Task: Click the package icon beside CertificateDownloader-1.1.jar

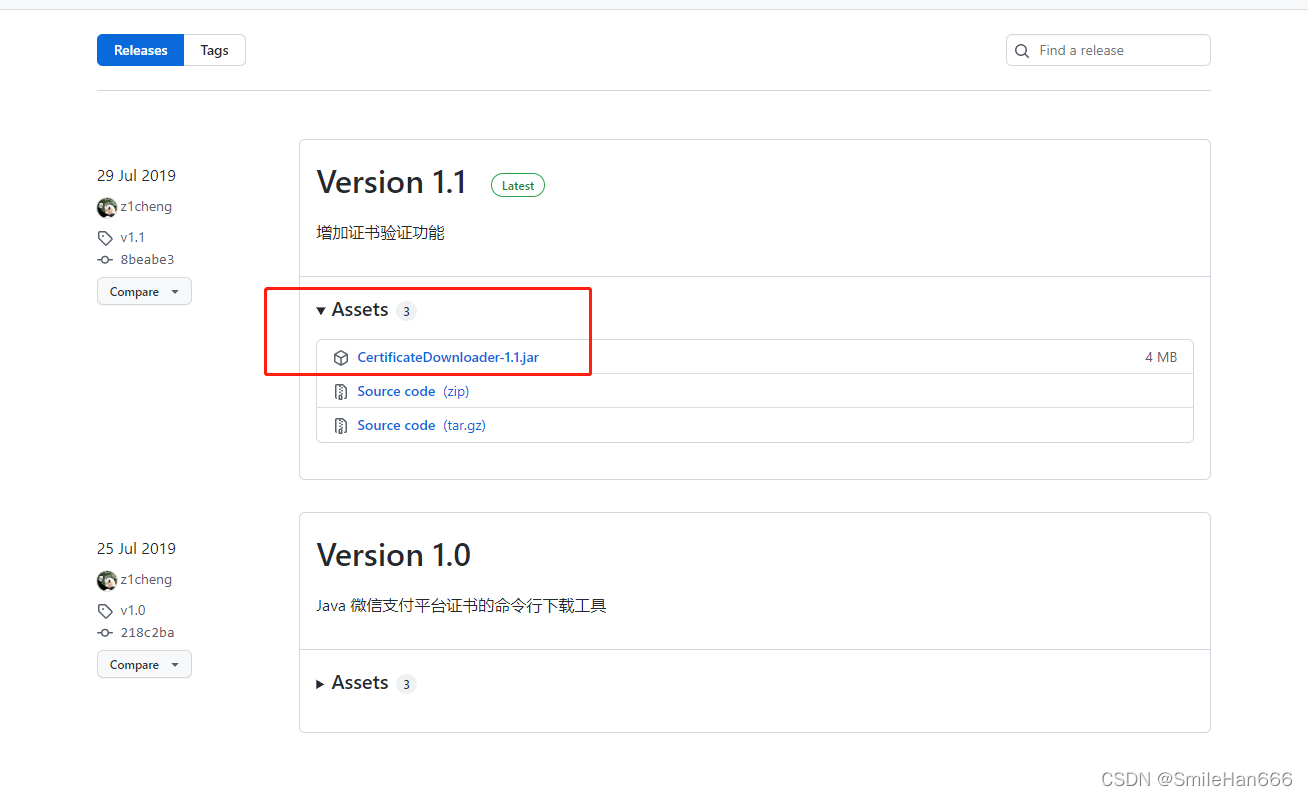Action: click(x=341, y=358)
